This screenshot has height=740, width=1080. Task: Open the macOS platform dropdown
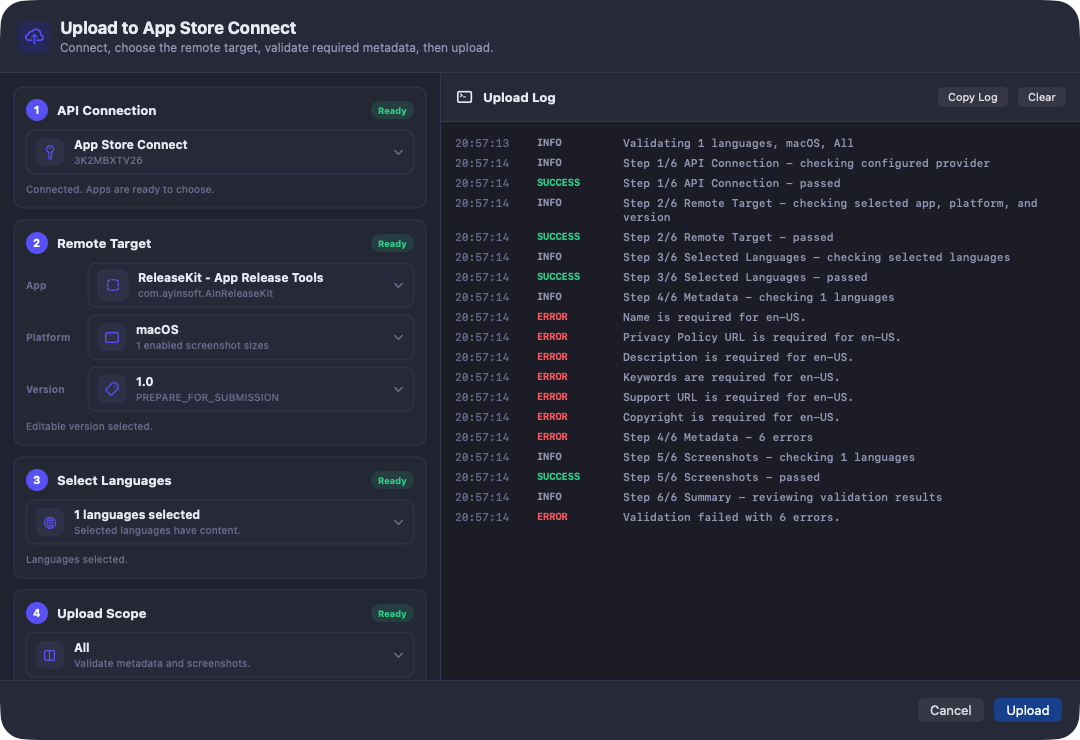pos(251,338)
